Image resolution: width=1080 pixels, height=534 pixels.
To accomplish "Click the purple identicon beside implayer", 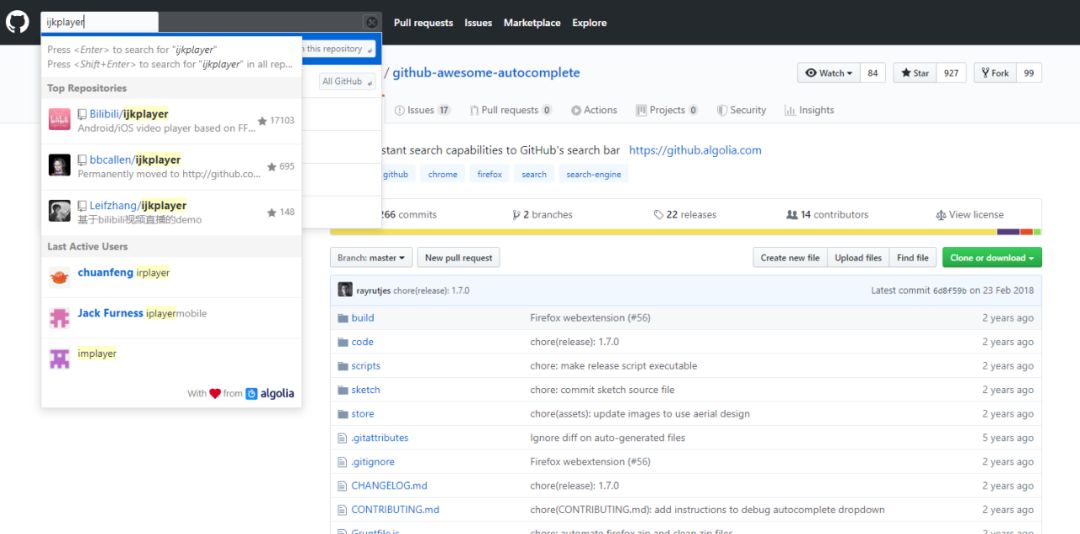I will click(x=59, y=358).
